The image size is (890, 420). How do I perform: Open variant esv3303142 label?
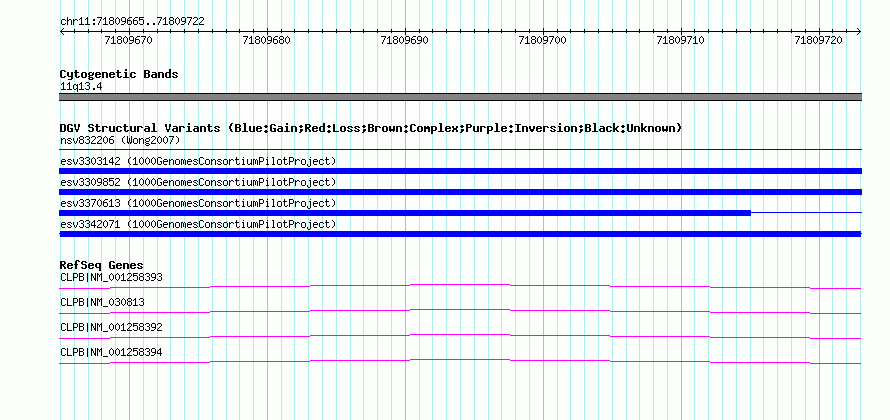(x=198, y=161)
